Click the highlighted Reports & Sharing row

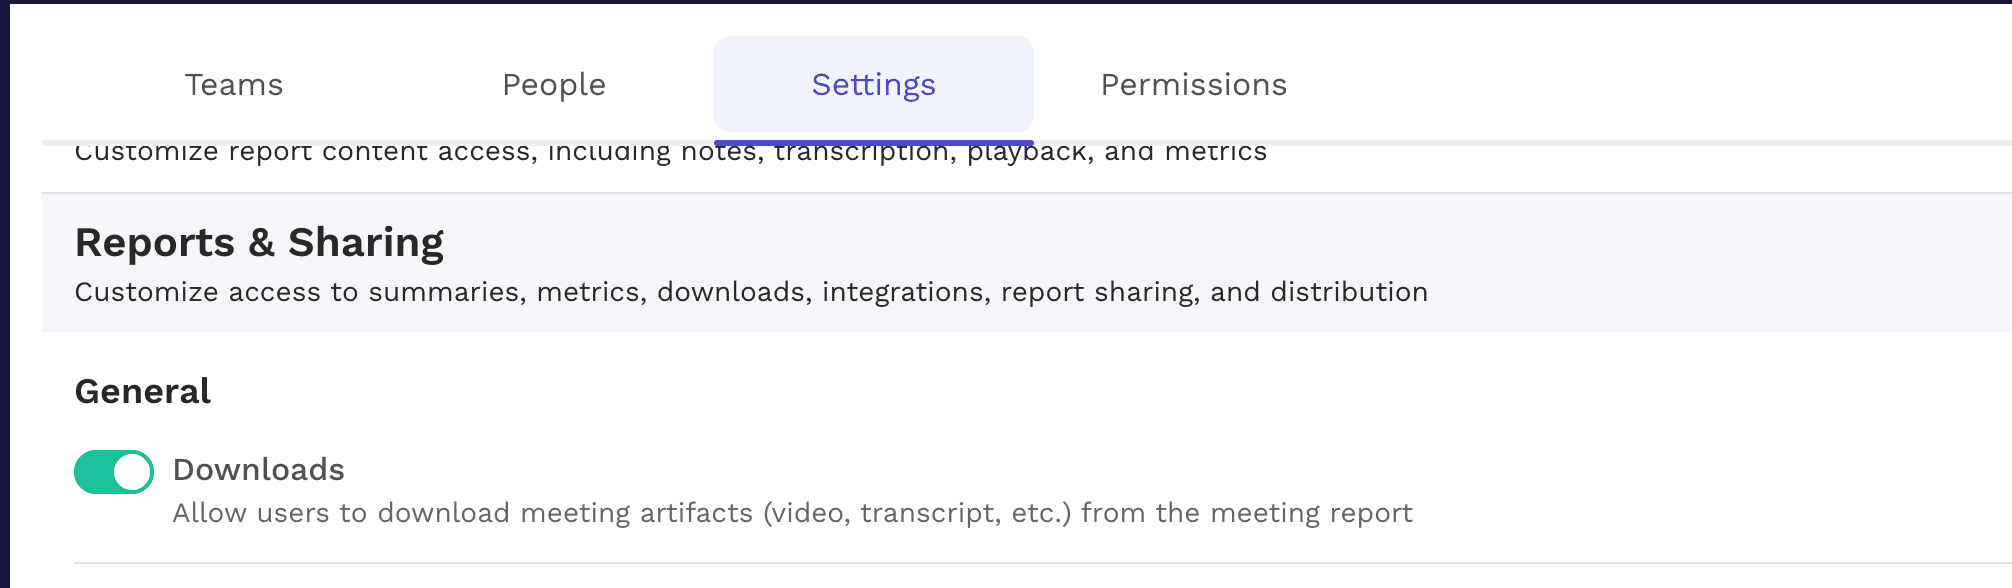[1000, 262]
